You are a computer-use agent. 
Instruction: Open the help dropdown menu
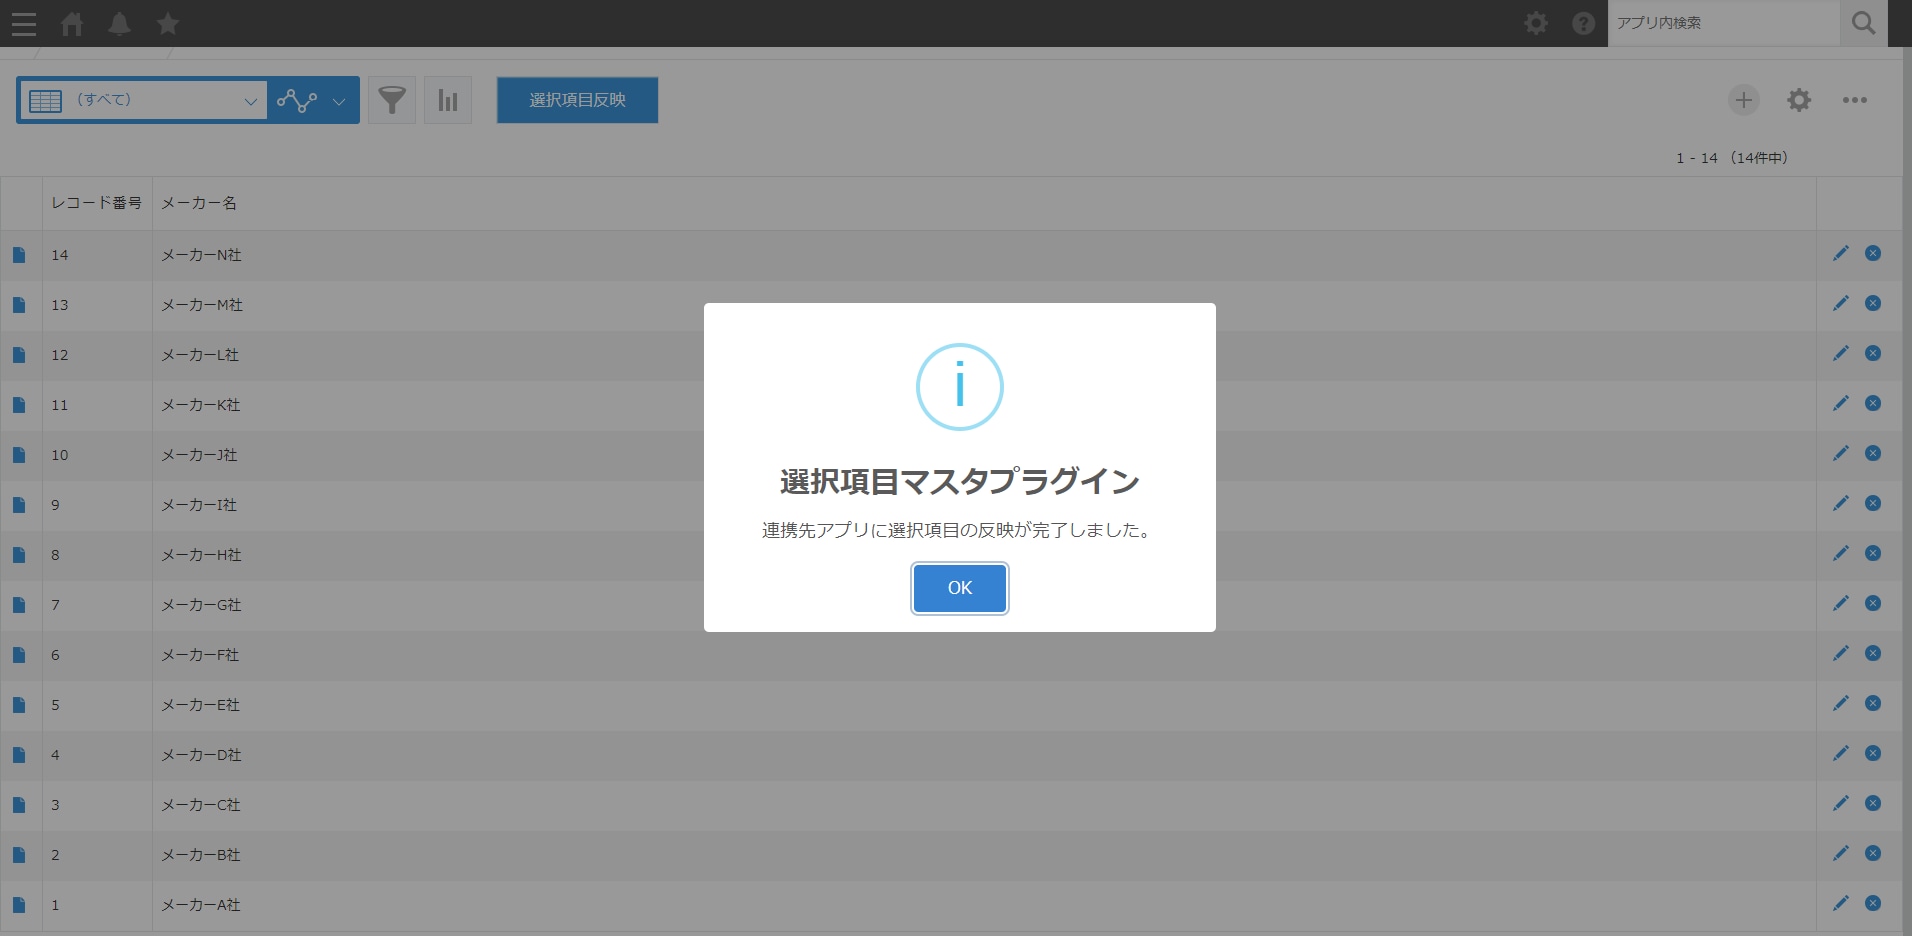click(x=1583, y=22)
